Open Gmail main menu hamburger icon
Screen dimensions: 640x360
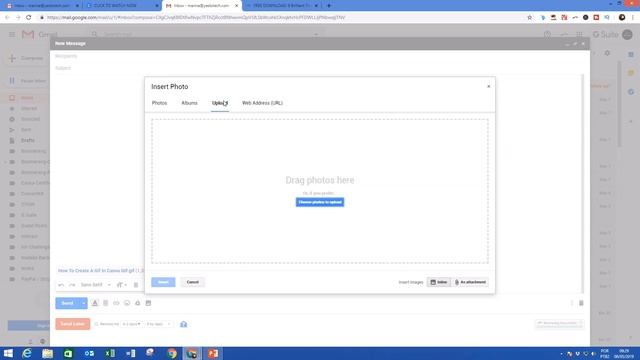[x=12, y=35]
